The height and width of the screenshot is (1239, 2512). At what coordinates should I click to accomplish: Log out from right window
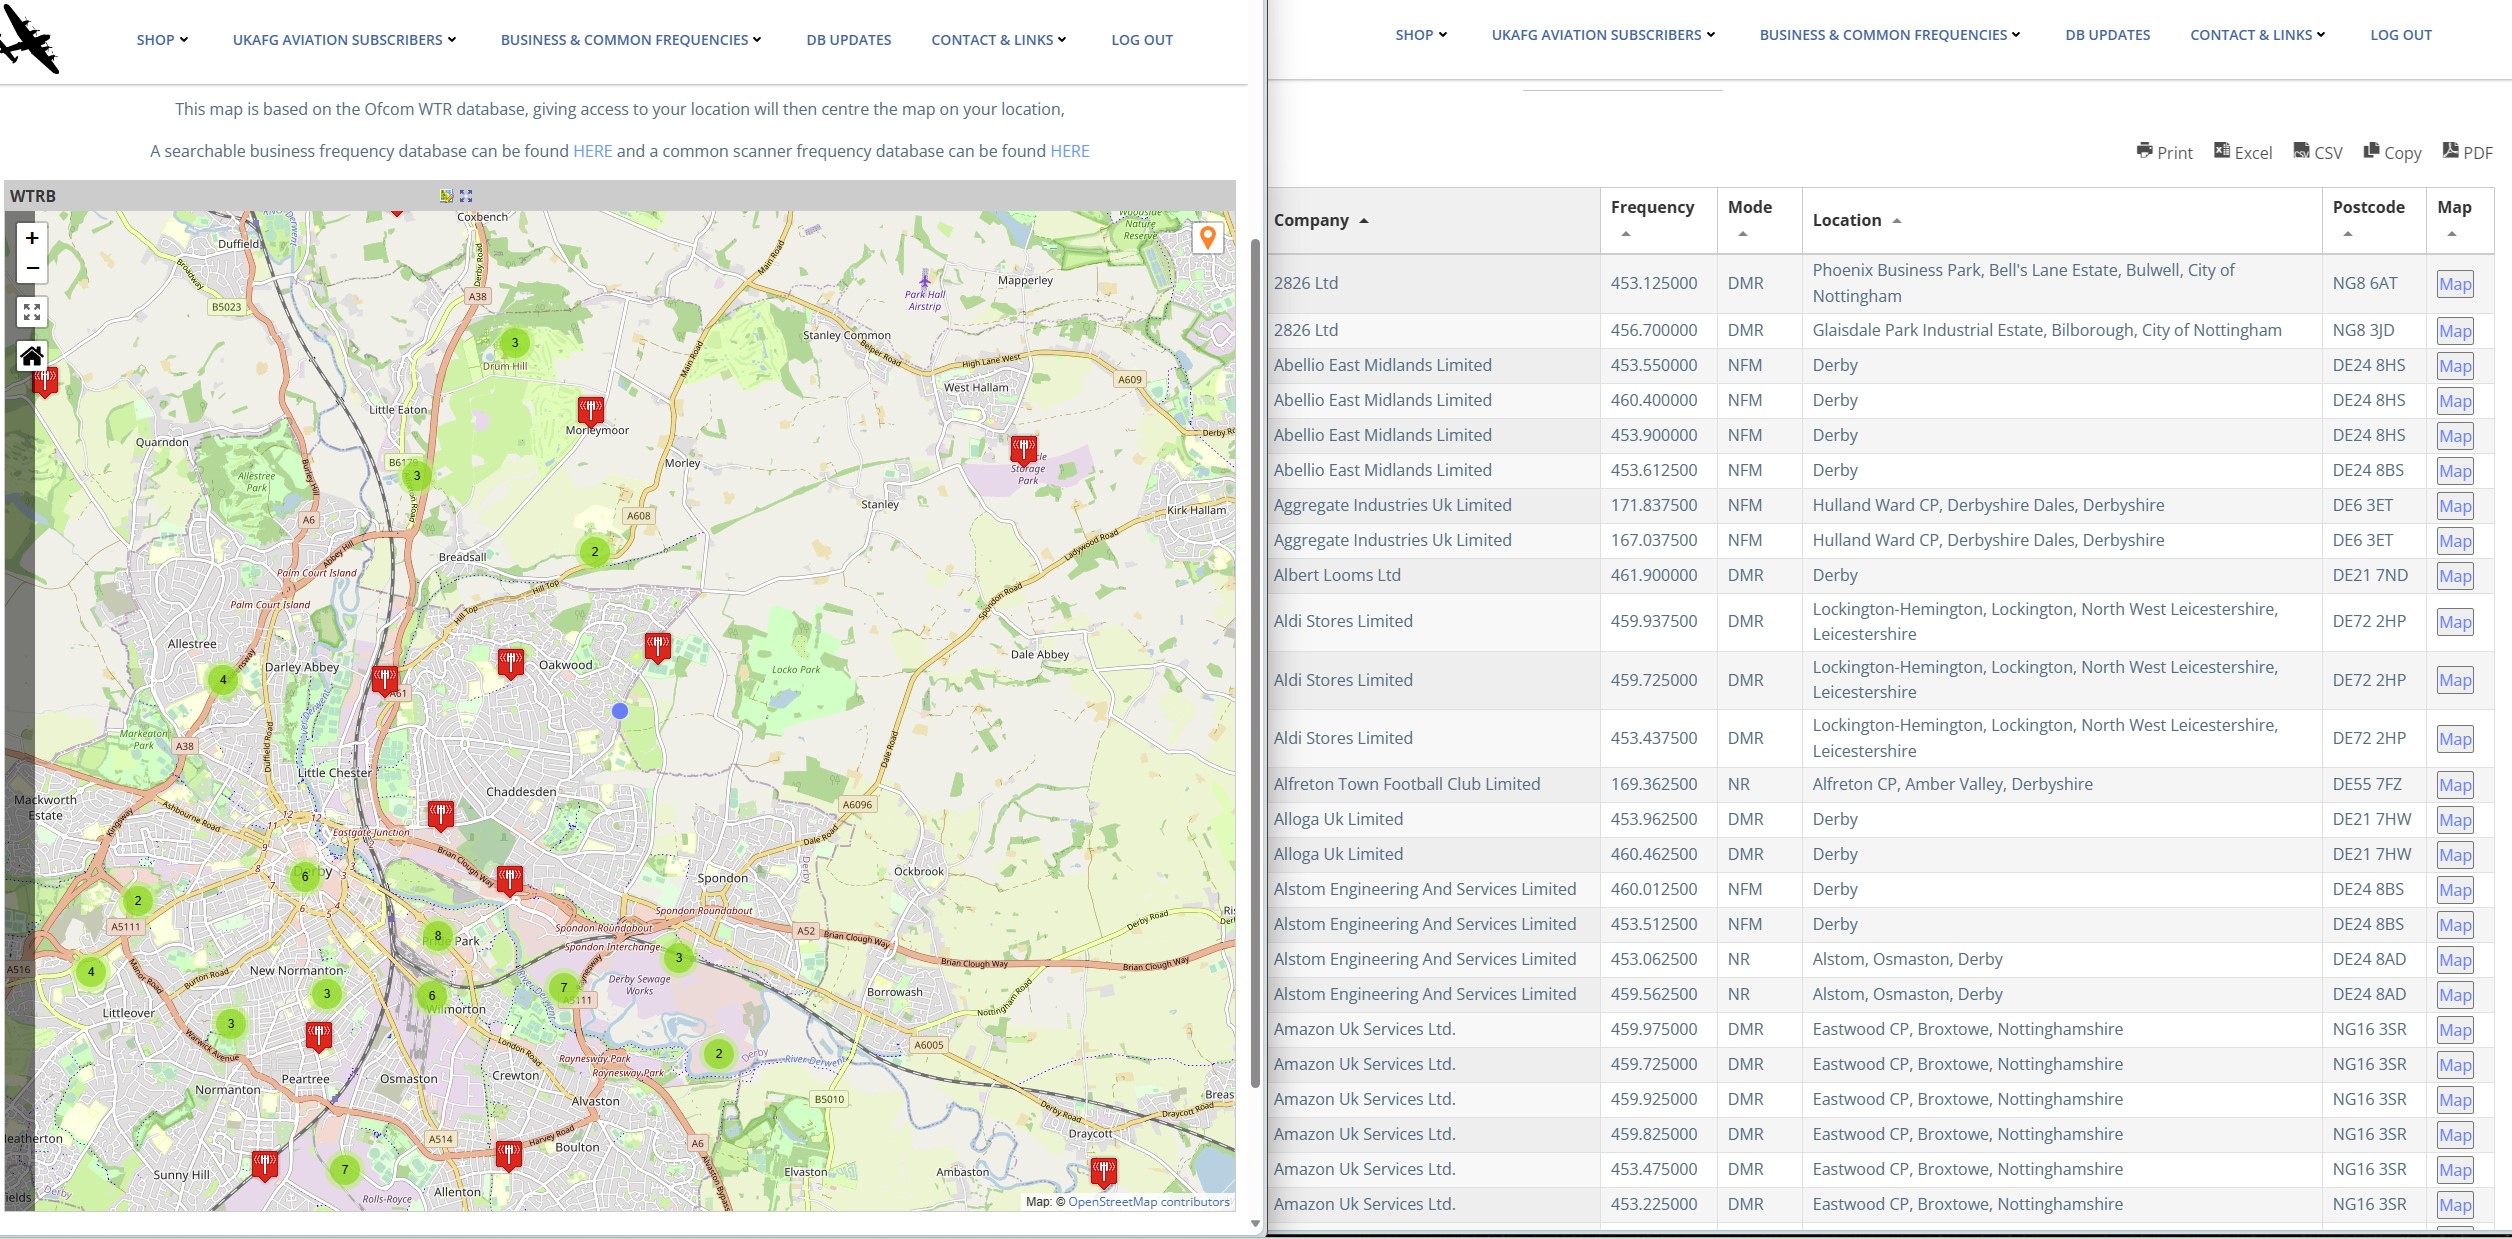coord(2401,35)
